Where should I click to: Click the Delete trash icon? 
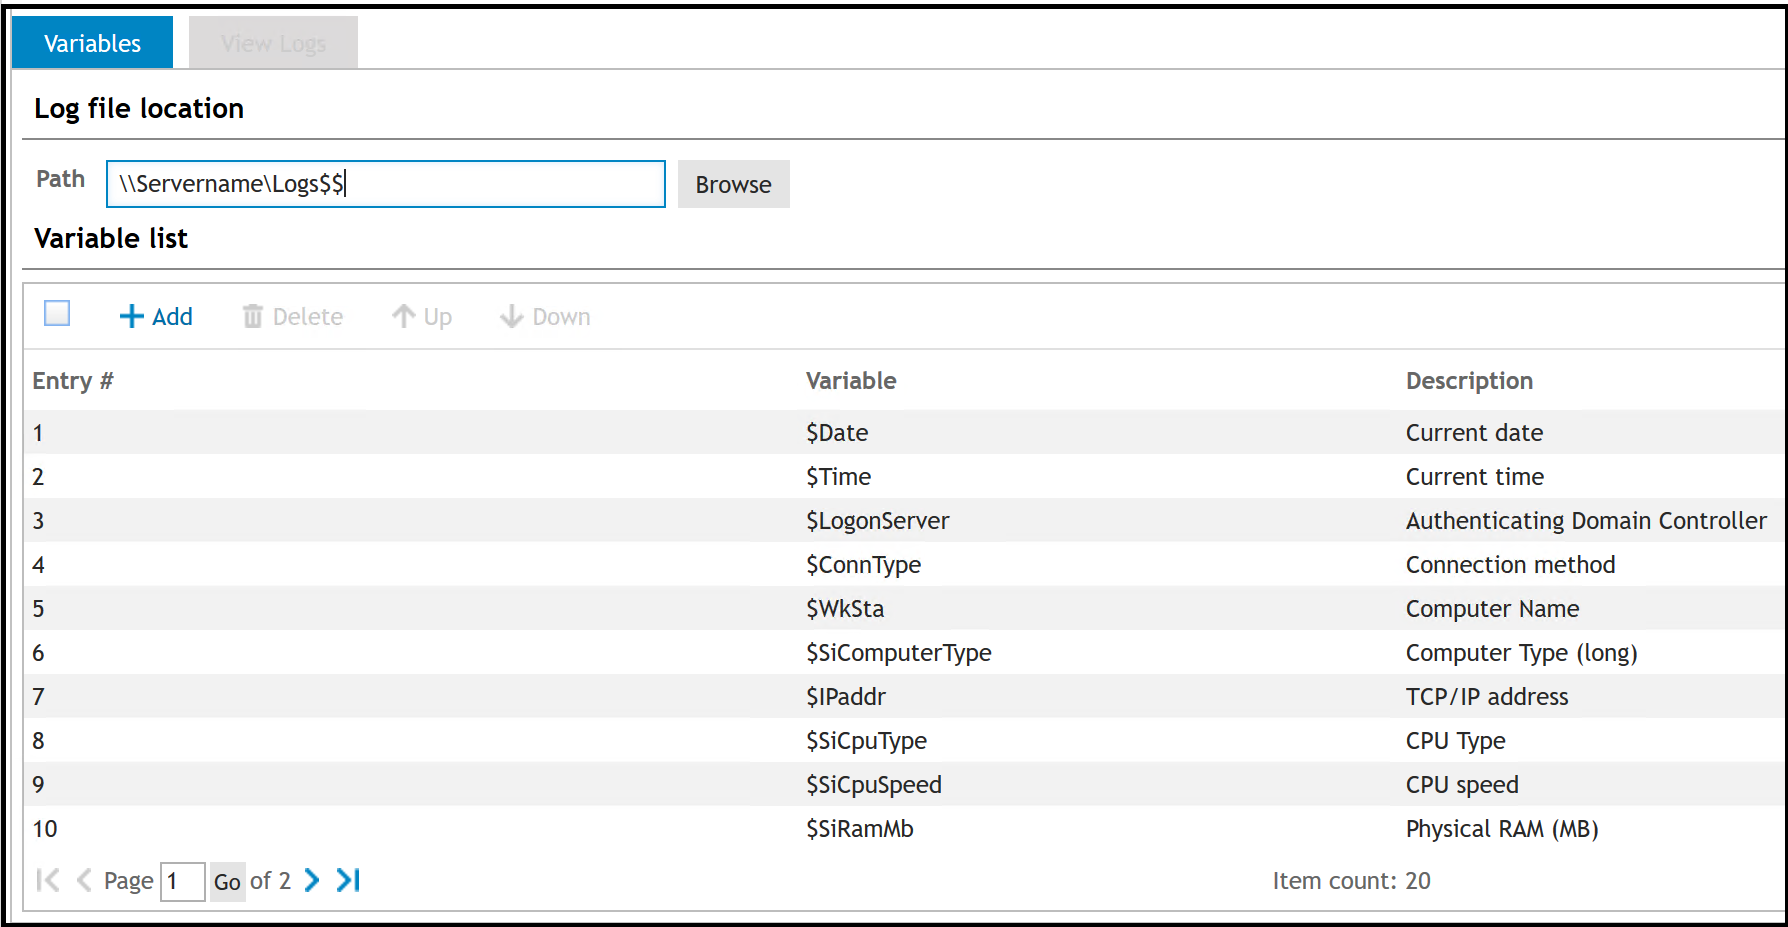click(253, 317)
